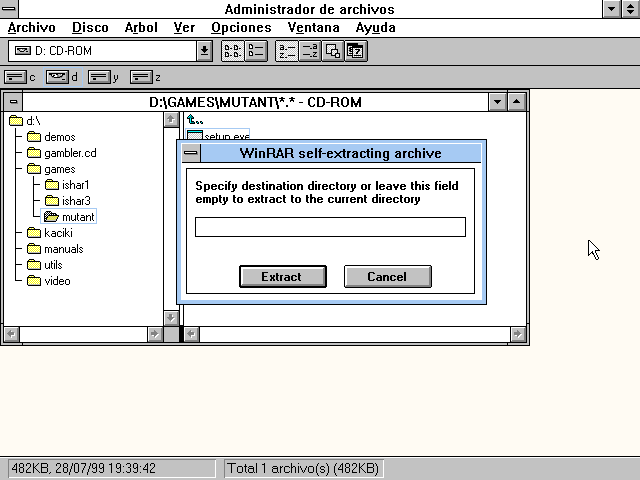Show file names only view icon
Viewport: 640px width, 480px height.
[x=232, y=50]
